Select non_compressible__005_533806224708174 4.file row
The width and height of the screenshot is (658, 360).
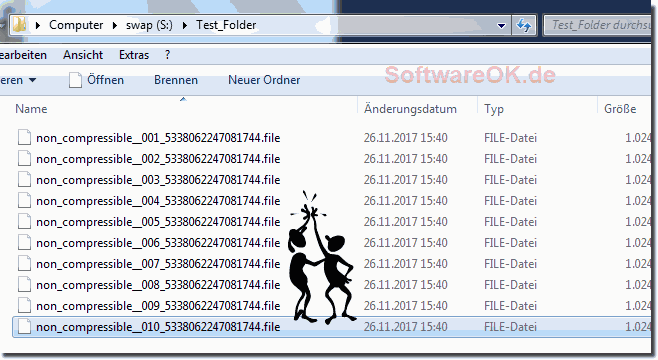(332, 222)
